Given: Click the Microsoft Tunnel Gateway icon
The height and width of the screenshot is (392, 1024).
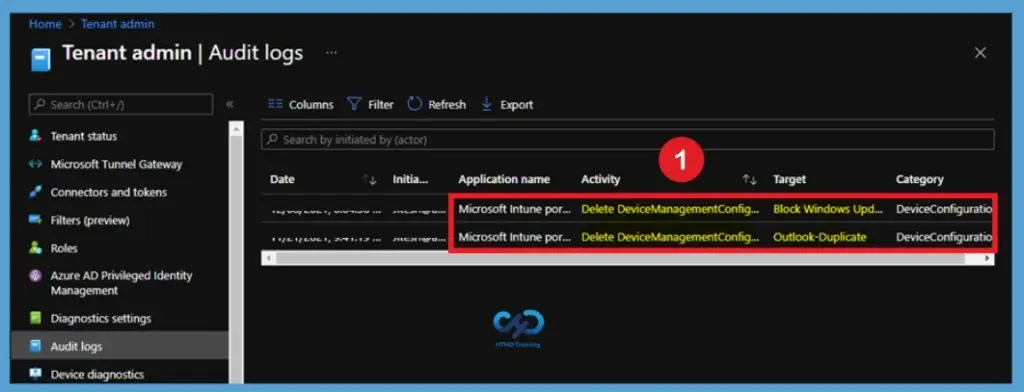Looking at the screenshot, I should coord(35,164).
